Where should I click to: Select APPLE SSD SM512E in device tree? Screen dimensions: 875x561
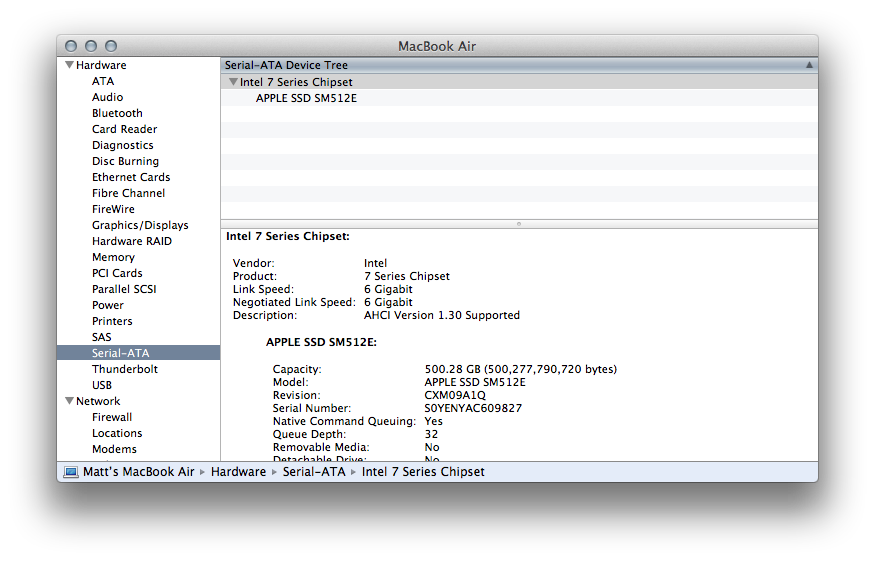[306, 98]
